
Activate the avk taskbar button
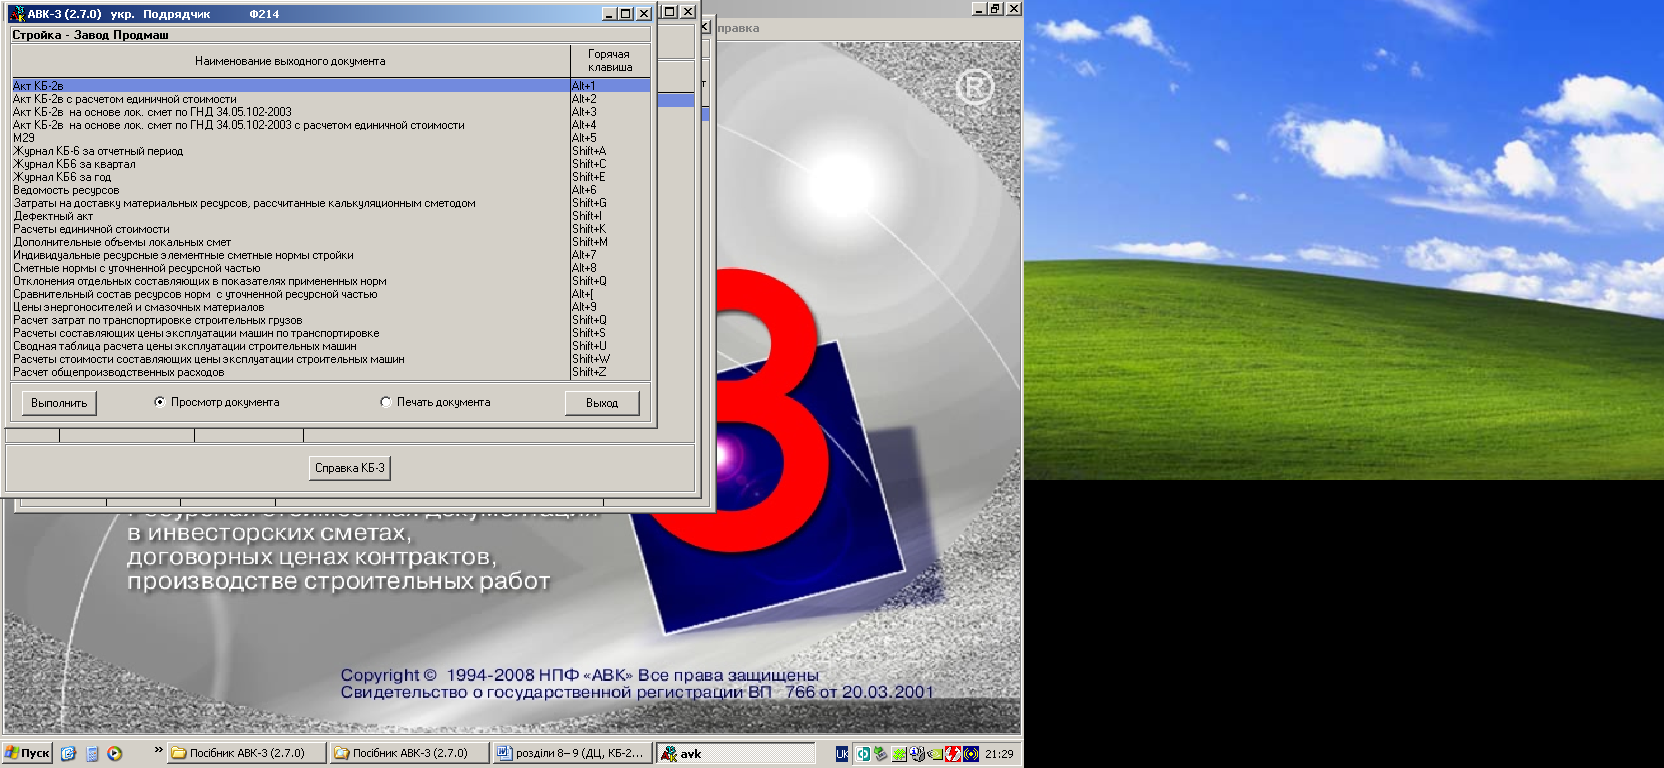(x=736, y=753)
